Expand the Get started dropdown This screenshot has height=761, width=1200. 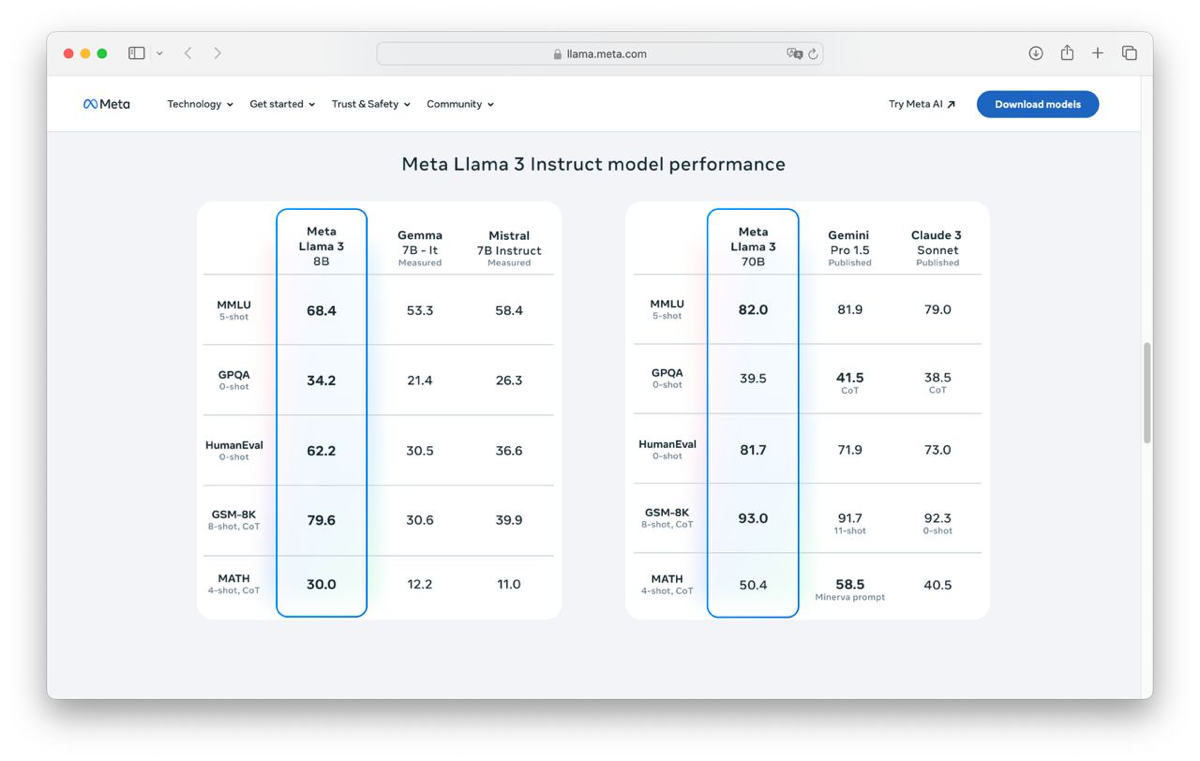click(x=282, y=104)
